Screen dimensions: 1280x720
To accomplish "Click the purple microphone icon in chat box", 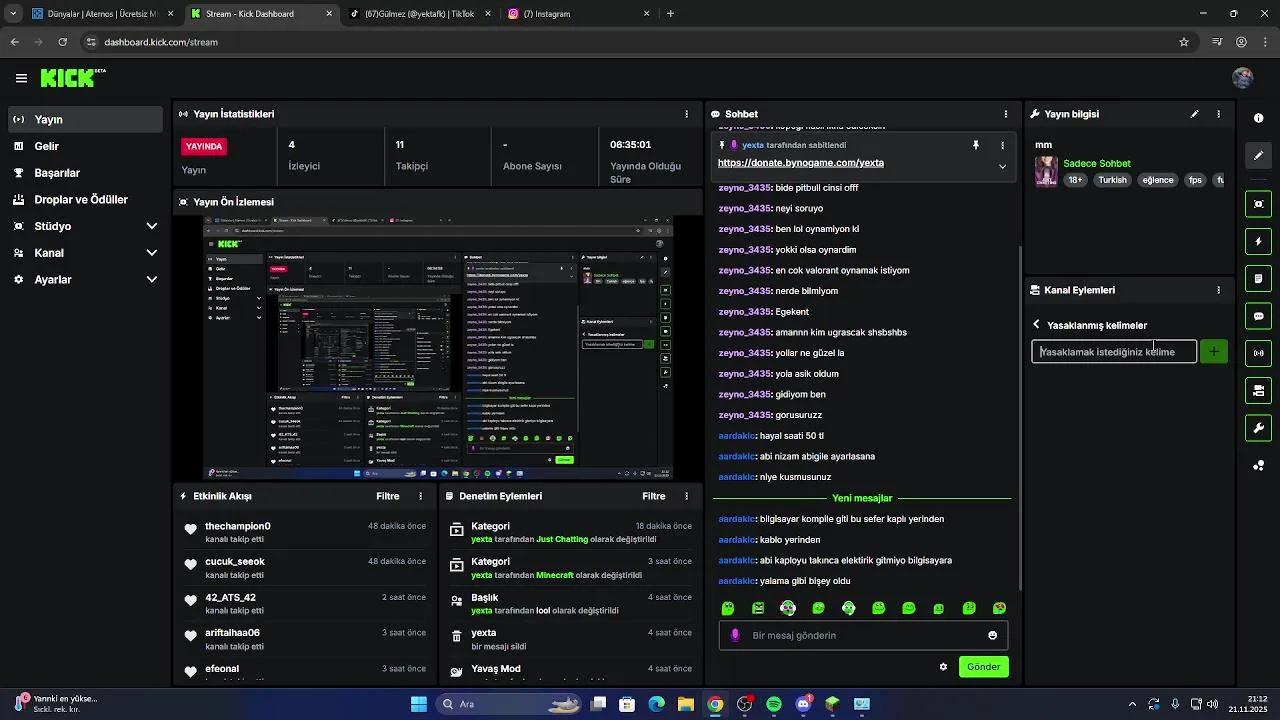I will point(735,635).
